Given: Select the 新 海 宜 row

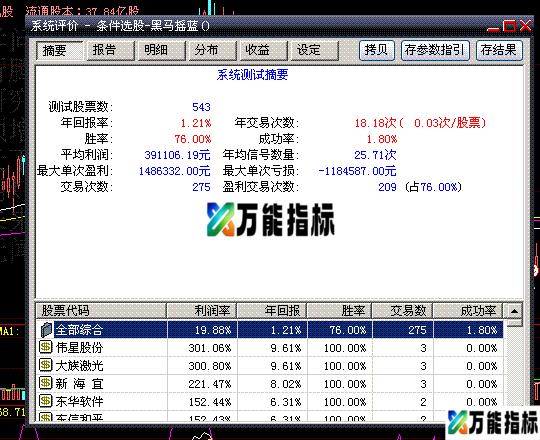Looking at the screenshot, I should 270,384.
